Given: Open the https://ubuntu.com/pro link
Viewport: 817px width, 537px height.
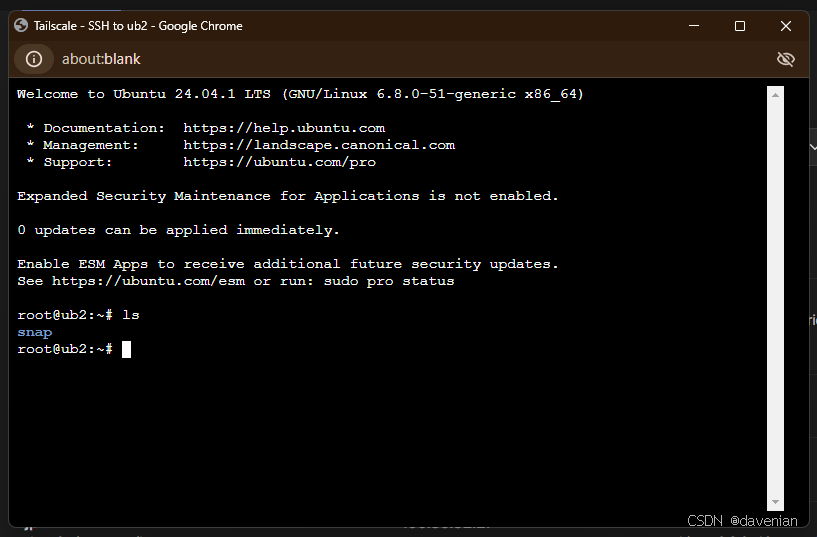Looking at the screenshot, I should [279, 162].
